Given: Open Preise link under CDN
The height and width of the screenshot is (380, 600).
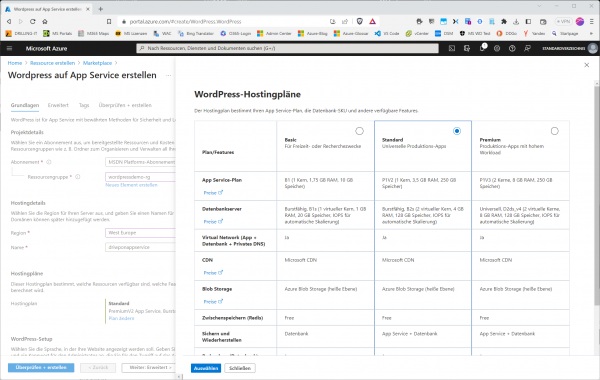Looking at the screenshot, I should [x=213, y=273].
